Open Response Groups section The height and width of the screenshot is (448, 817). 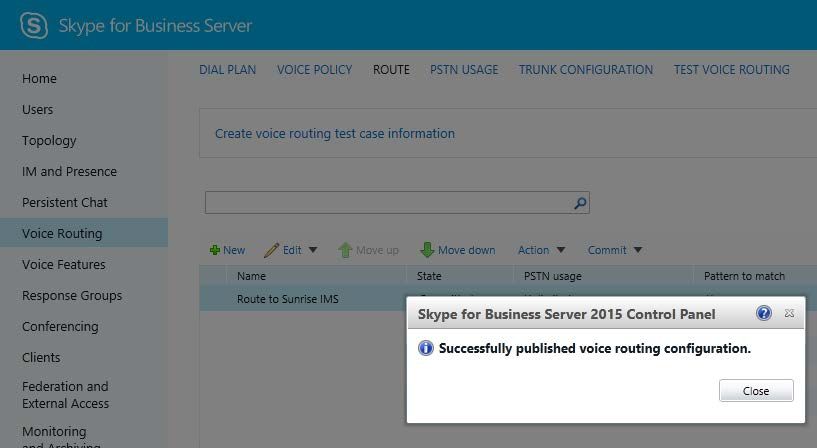point(72,296)
